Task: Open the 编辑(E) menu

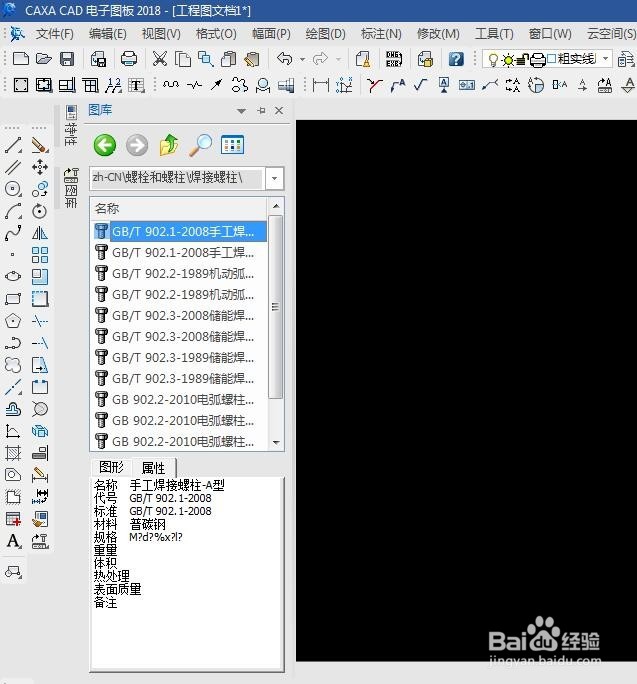Action: [x=108, y=34]
